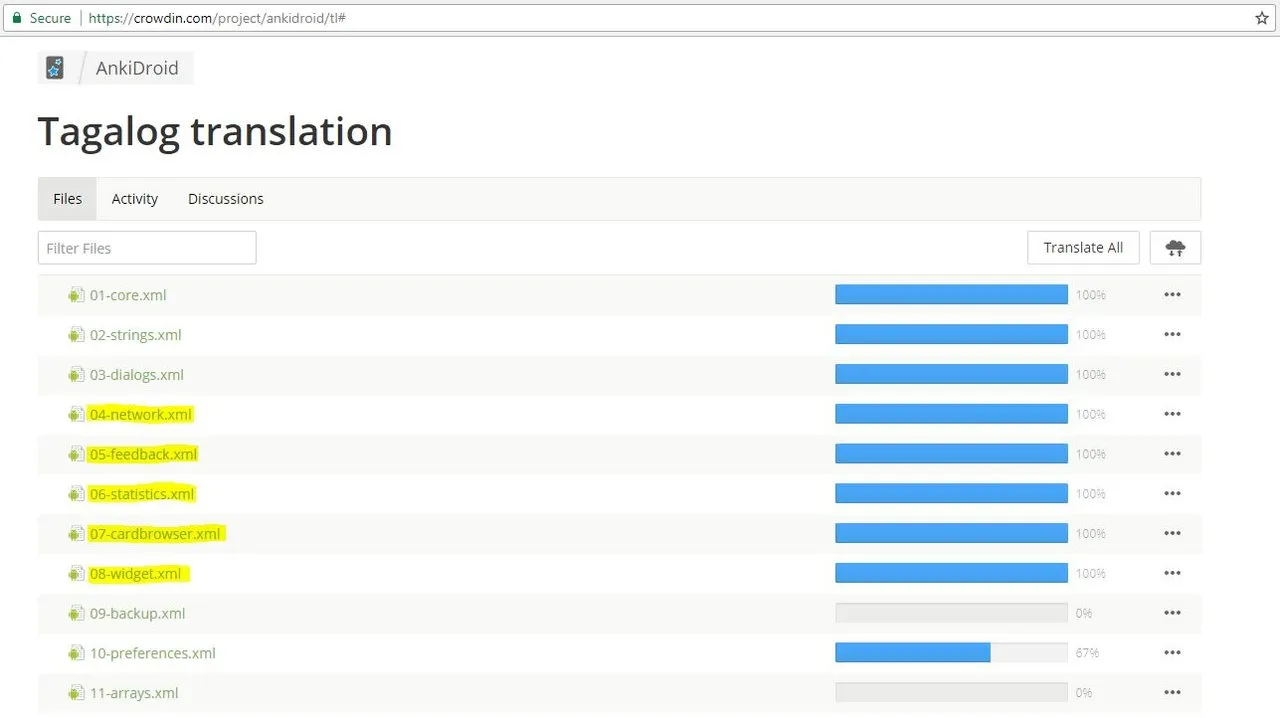Click the file icon beside 08-widget.xml

[x=76, y=574]
